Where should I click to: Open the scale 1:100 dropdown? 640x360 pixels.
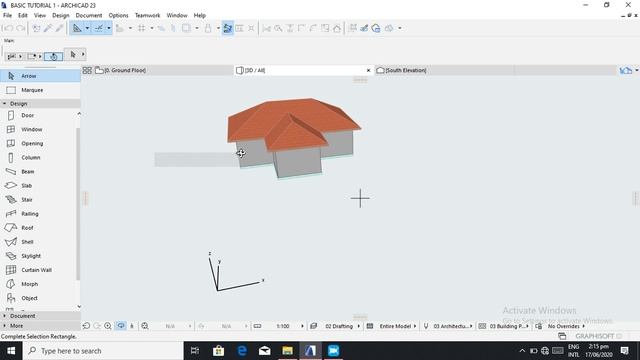(284, 326)
